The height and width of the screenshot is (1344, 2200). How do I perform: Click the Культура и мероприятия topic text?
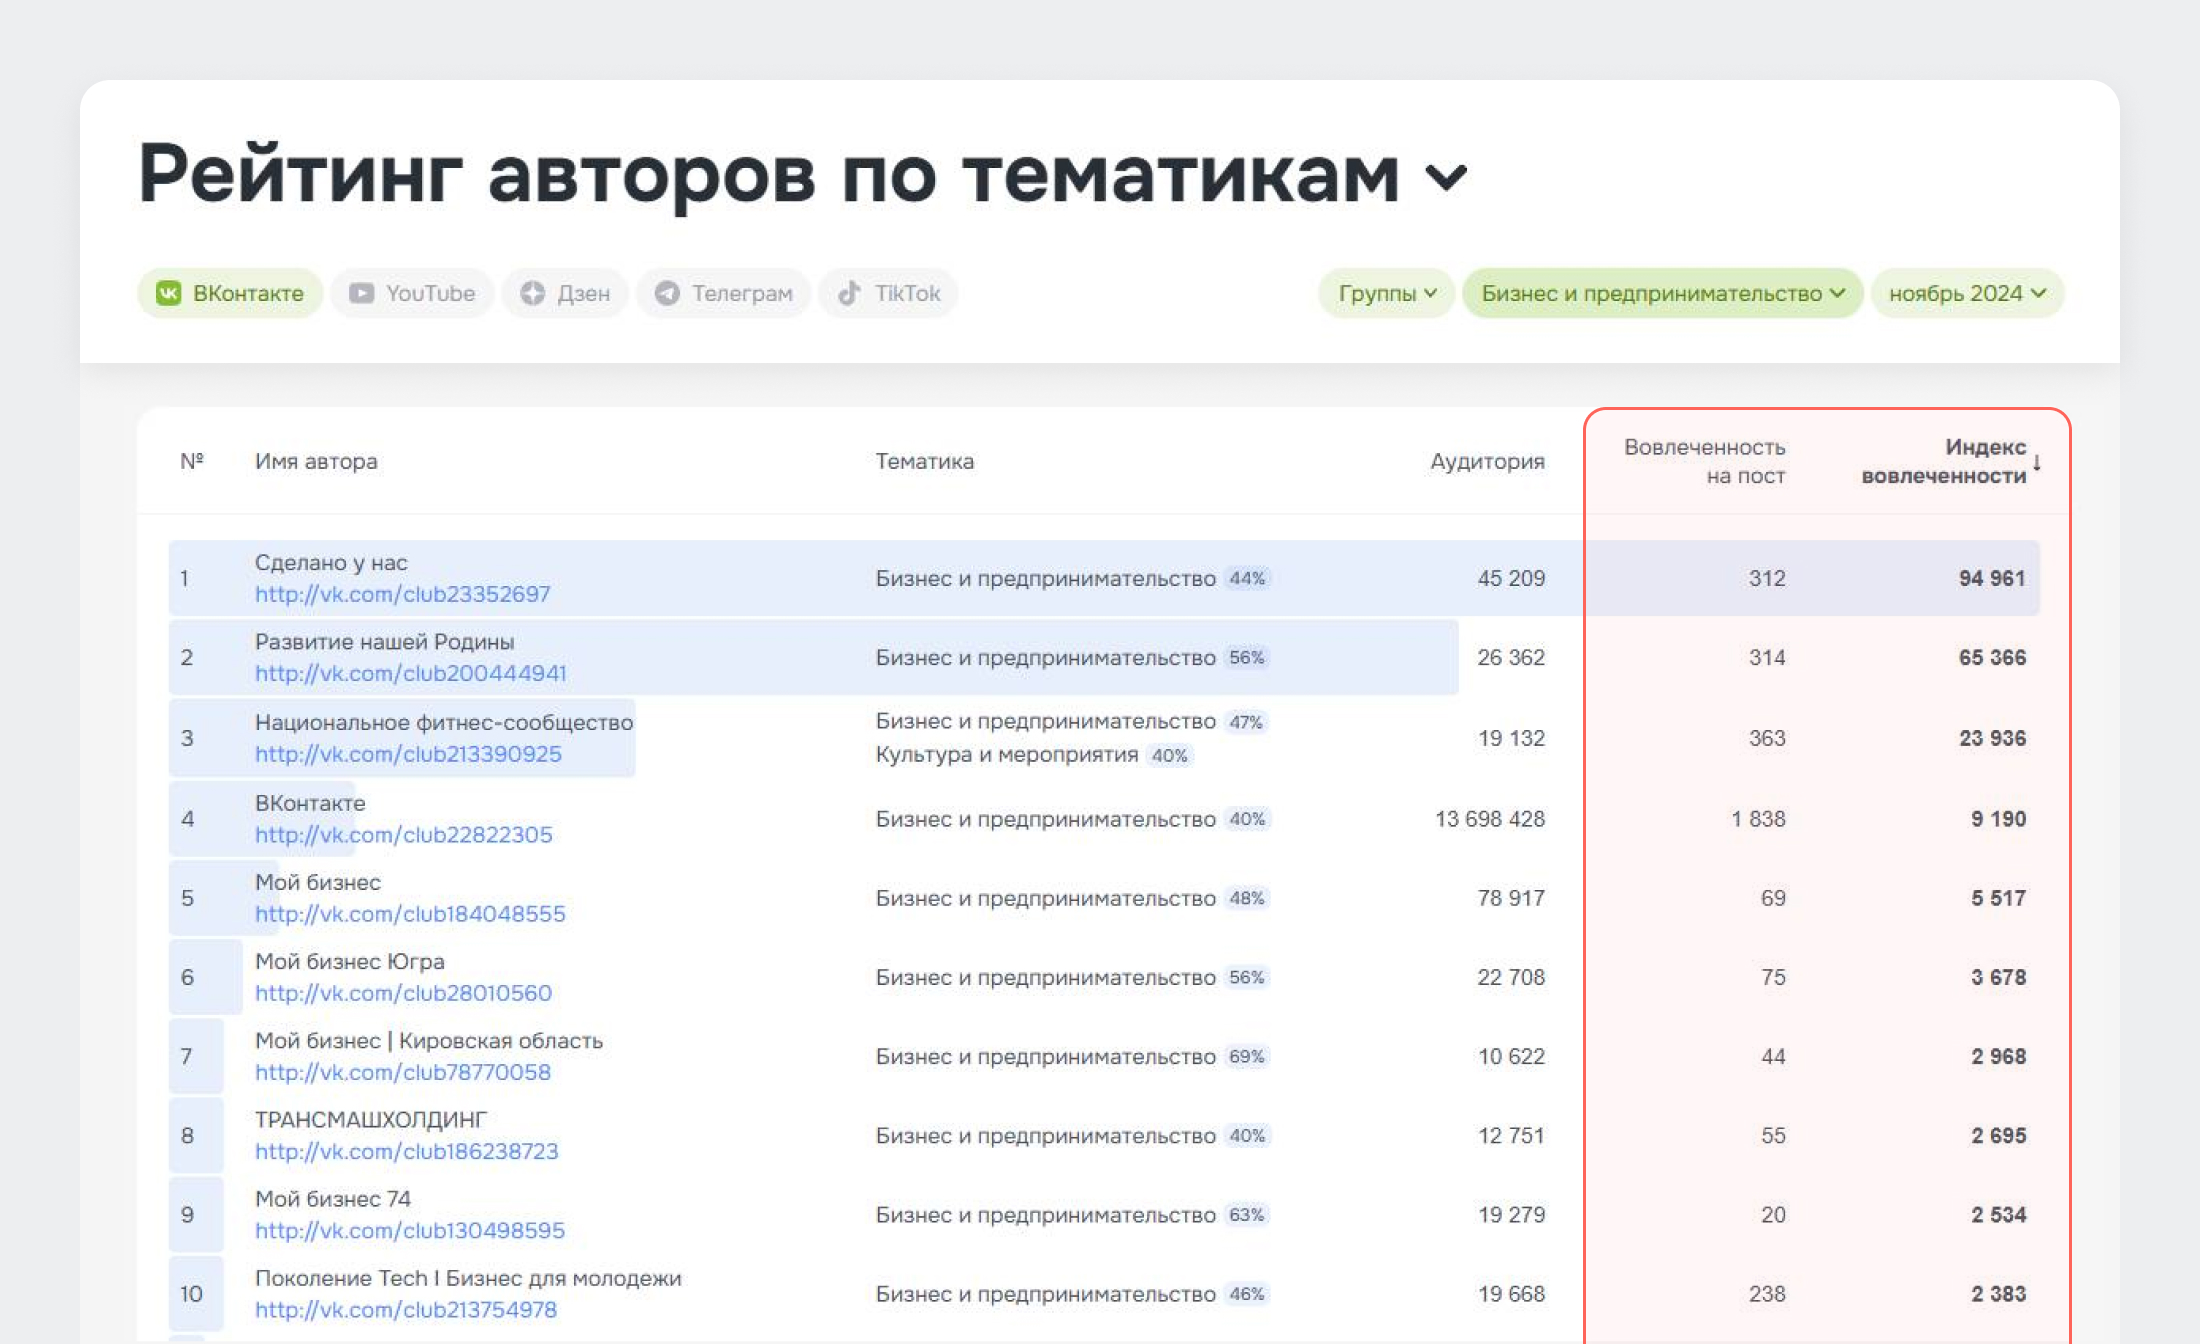point(1007,754)
